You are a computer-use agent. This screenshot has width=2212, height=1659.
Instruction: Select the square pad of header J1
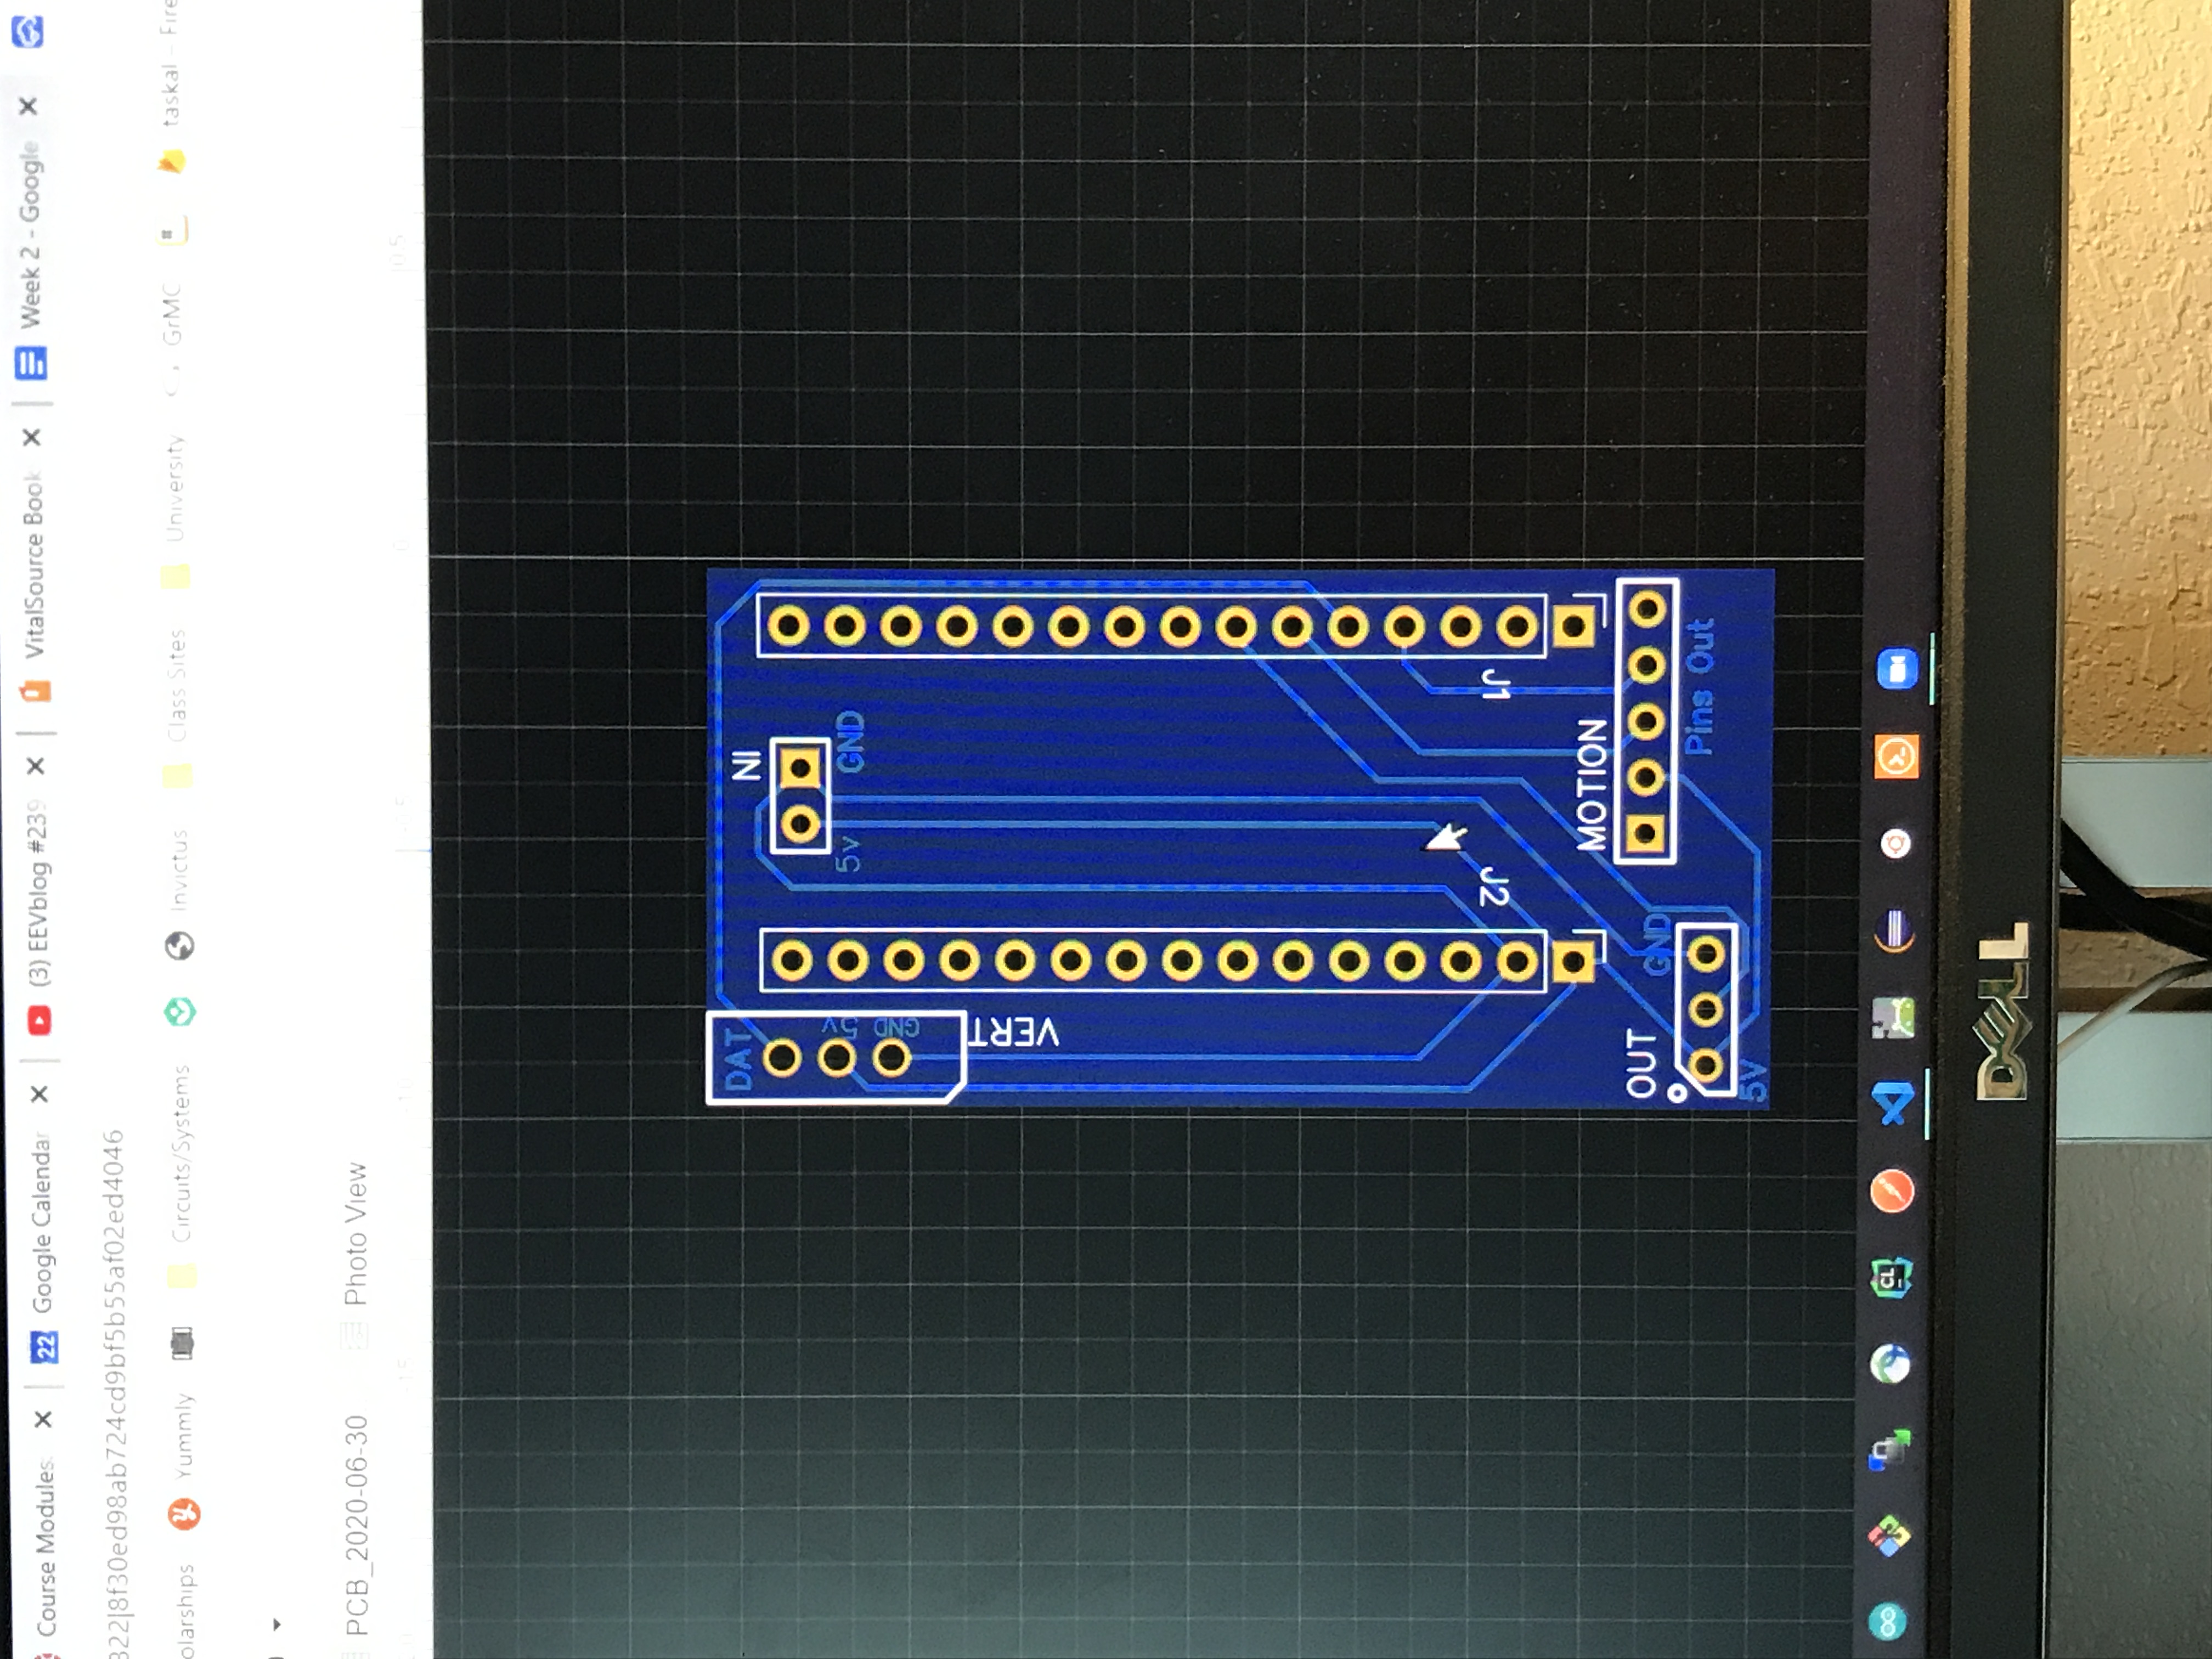[x=1573, y=627]
